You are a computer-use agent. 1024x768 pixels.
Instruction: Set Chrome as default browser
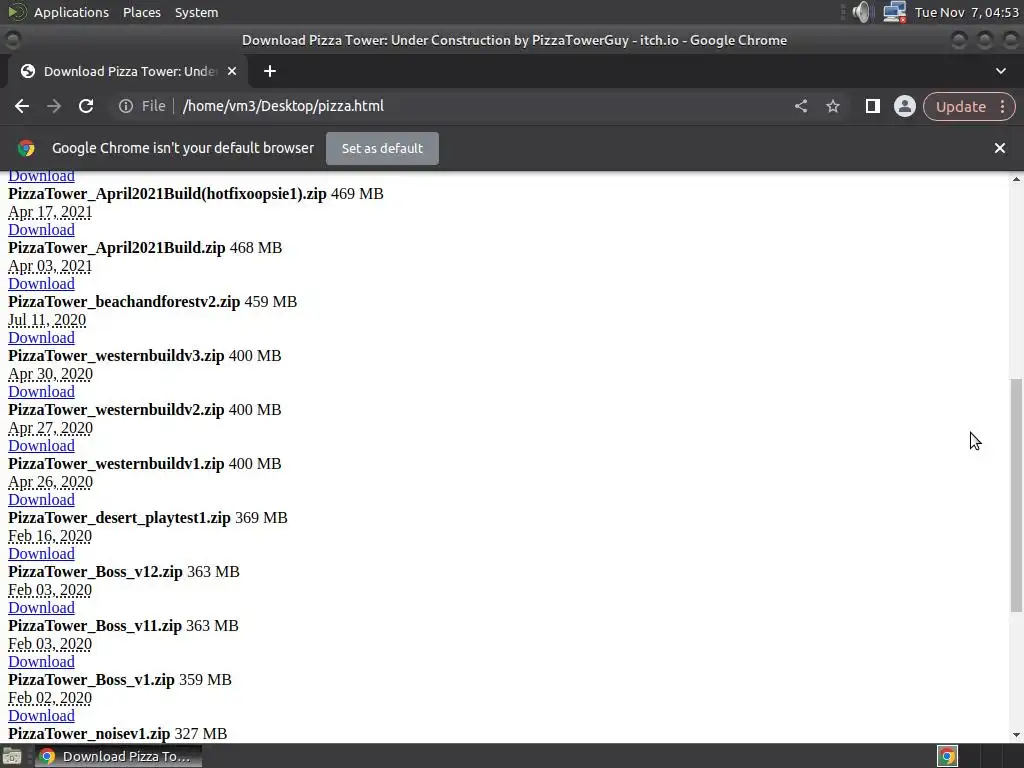(382, 148)
